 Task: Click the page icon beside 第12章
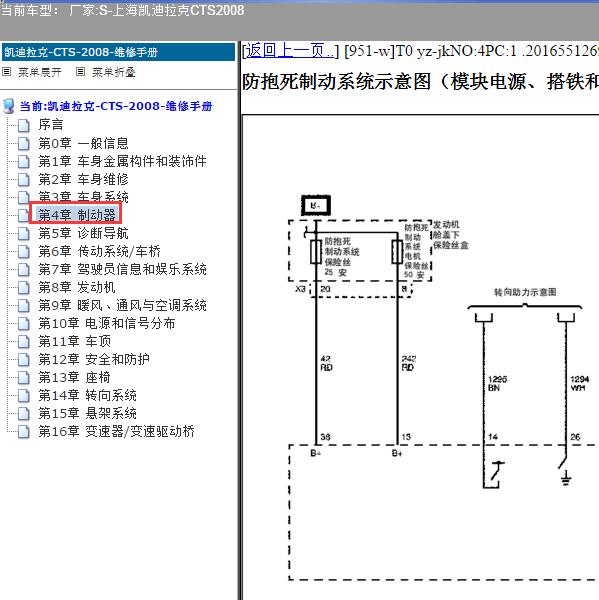24,359
